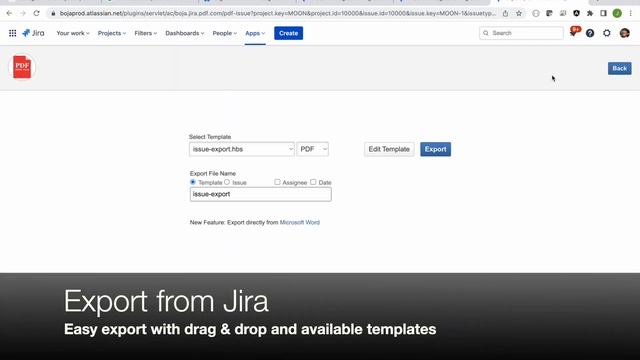This screenshot has height=360, width=640.
Task: Open the PDF format dropdown
Action: 313,149
